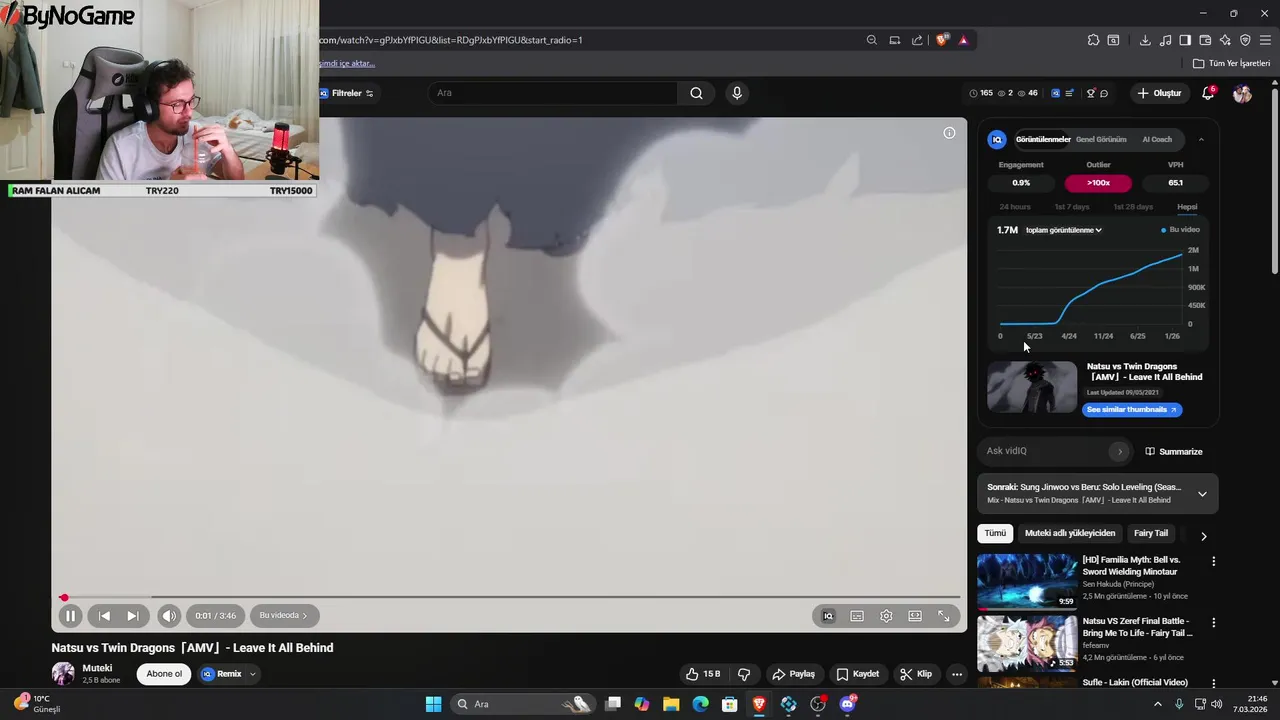Open the Familia Myth video thumbnail
The height and width of the screenshot is (720, 1280).
[1027, 581]
